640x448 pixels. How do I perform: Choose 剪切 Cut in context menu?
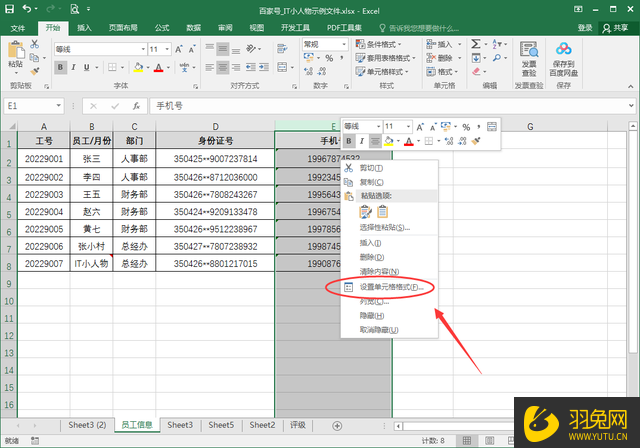tap(389, 168)
